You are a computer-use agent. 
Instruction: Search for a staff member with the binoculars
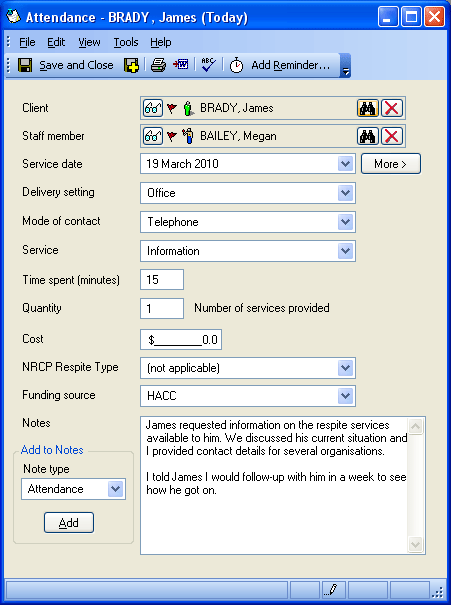368,136
